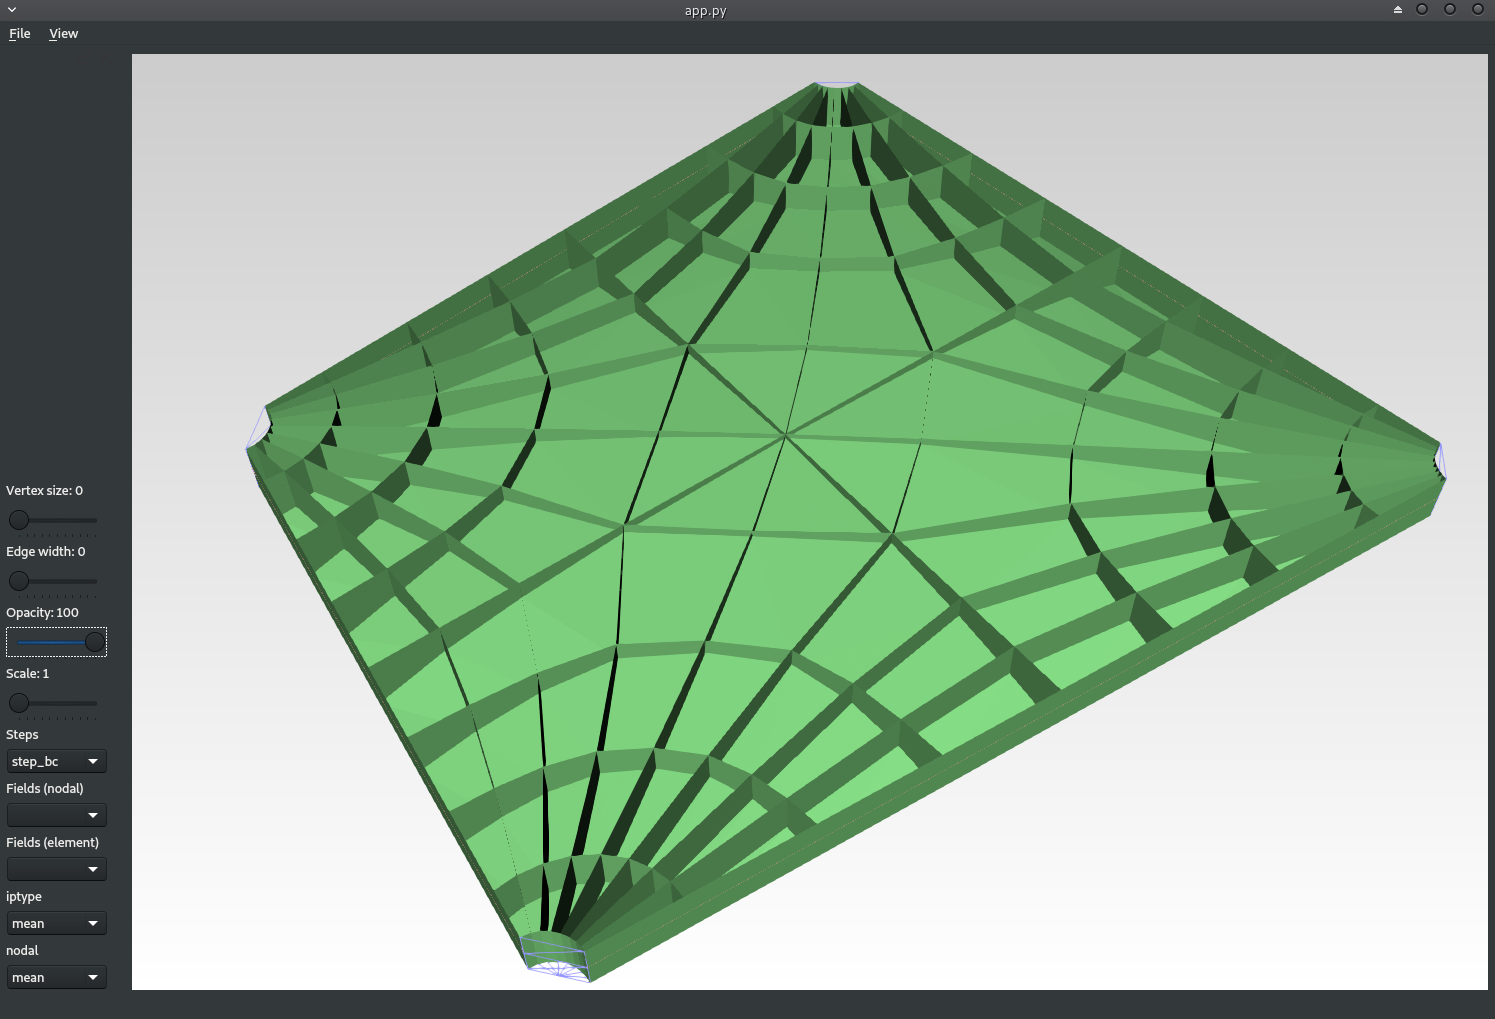The width and height of the screenshot is (1495, 1019).
Task: Expand the iptype dropdown set to mean
Action: pyautogui.click(x=56, y=924)
